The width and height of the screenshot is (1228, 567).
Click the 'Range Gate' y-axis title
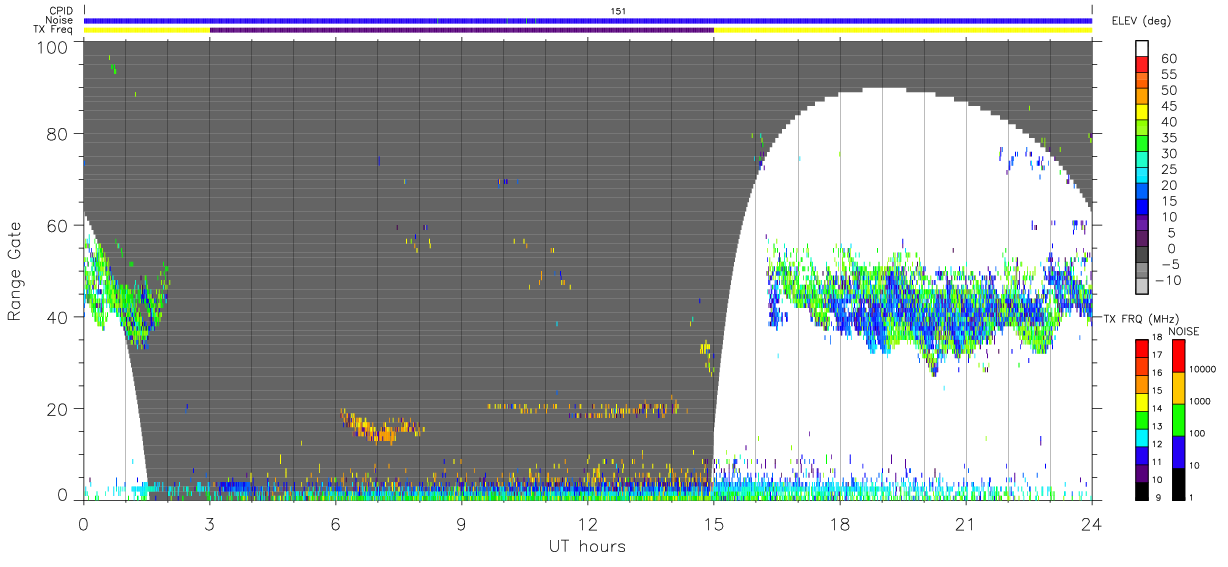pyautogui.click(x=16, y=272)
